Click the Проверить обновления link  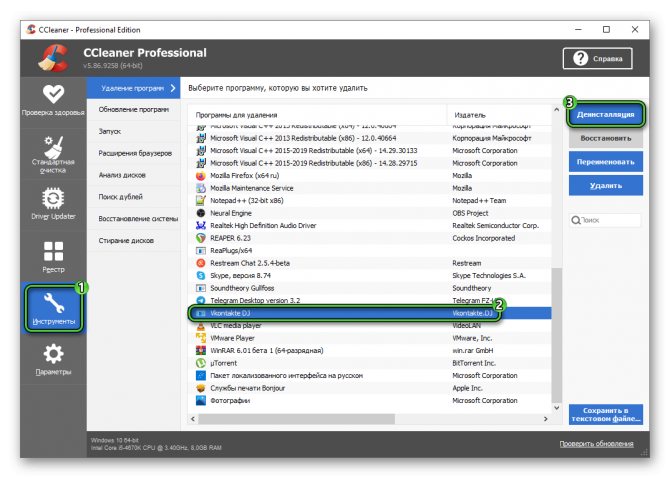pos(596,444)
